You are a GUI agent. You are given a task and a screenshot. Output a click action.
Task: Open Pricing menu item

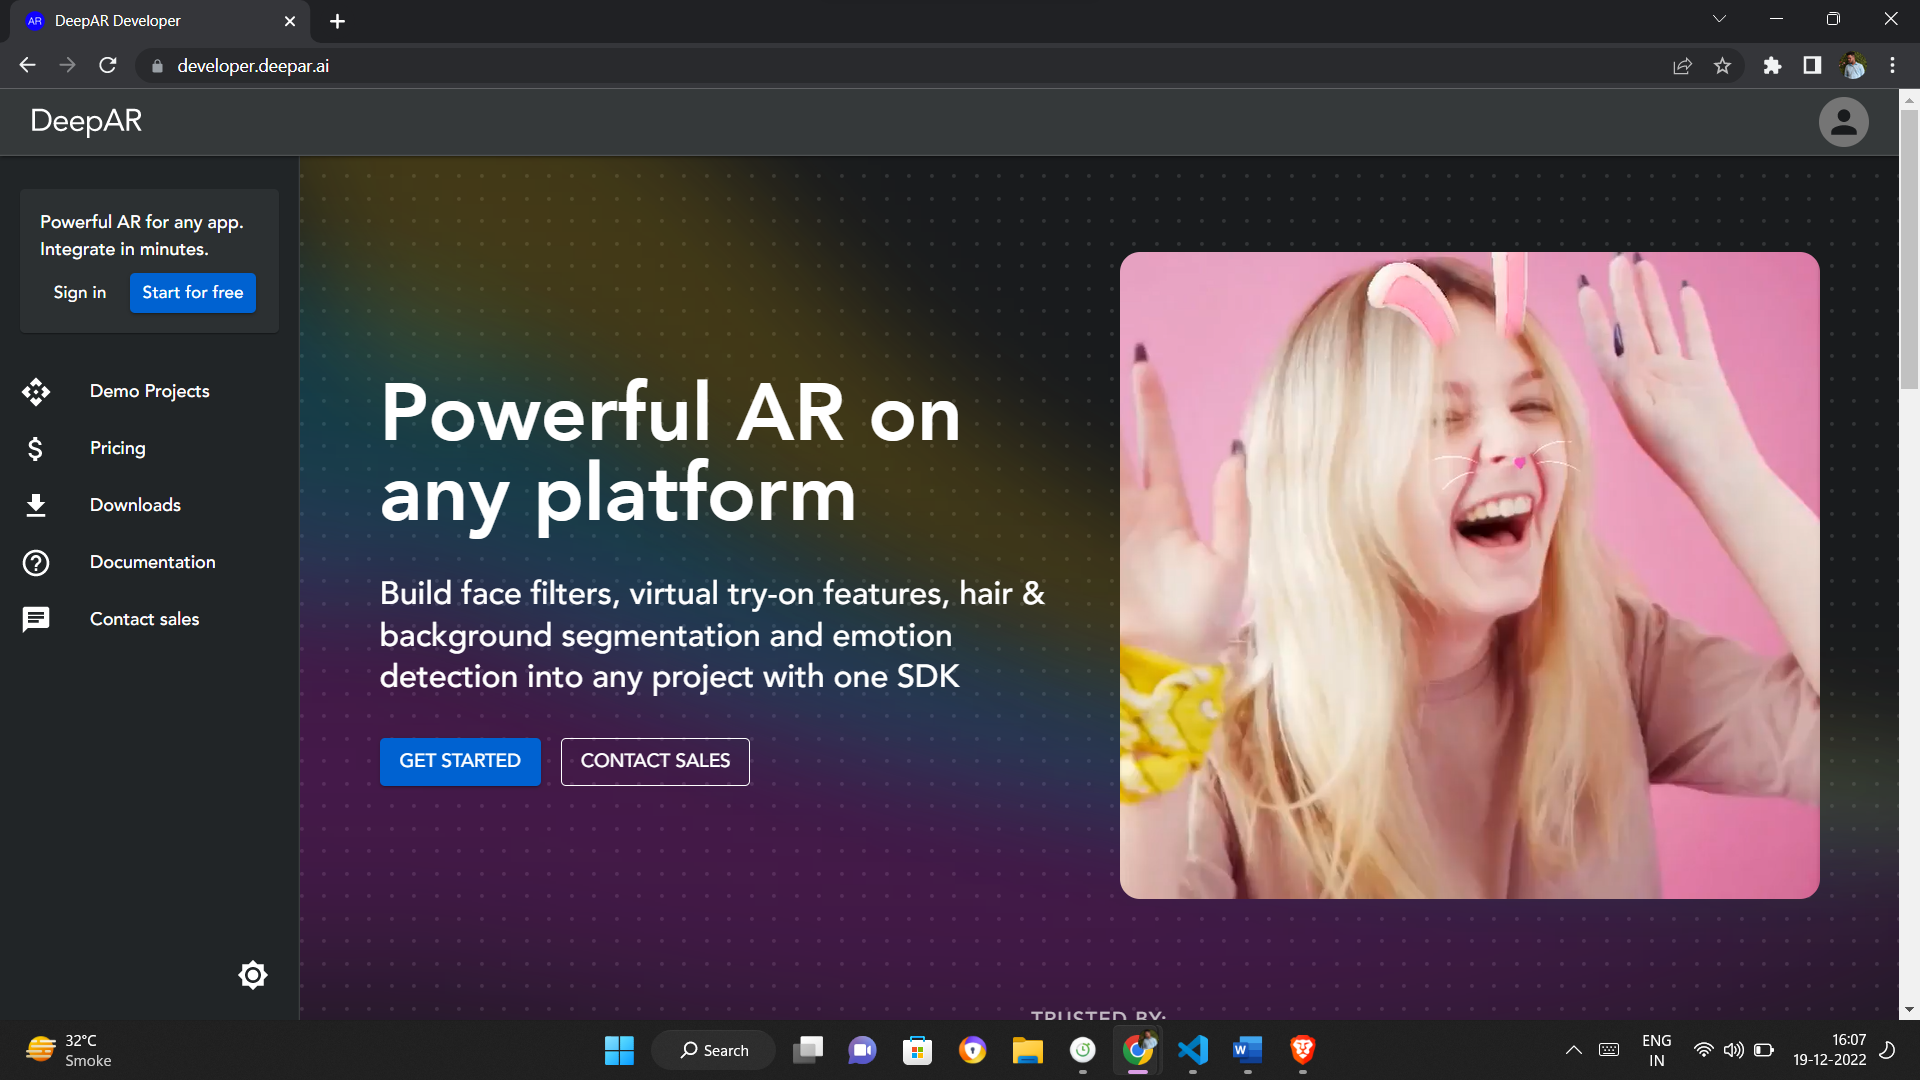(118, 448)
